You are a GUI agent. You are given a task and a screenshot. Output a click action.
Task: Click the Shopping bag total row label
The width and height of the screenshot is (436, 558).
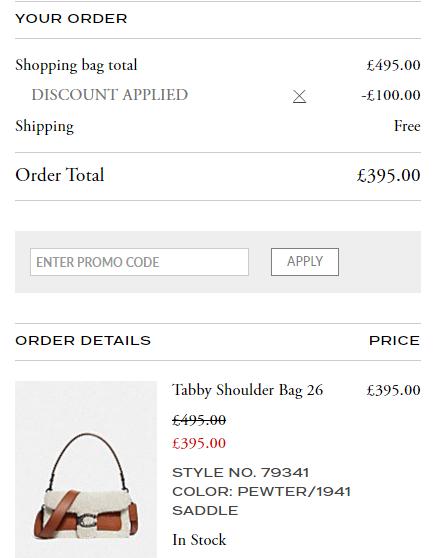[76, 65]
